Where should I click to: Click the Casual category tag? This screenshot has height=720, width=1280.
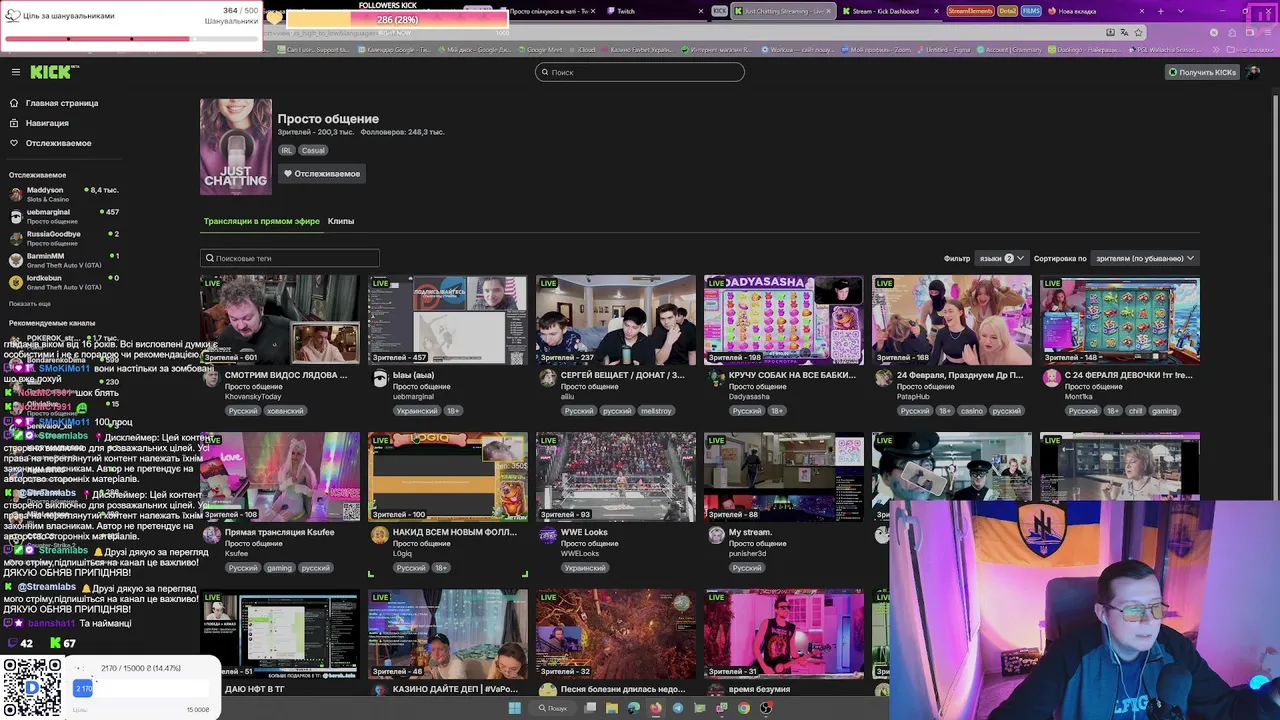point(313,151)
